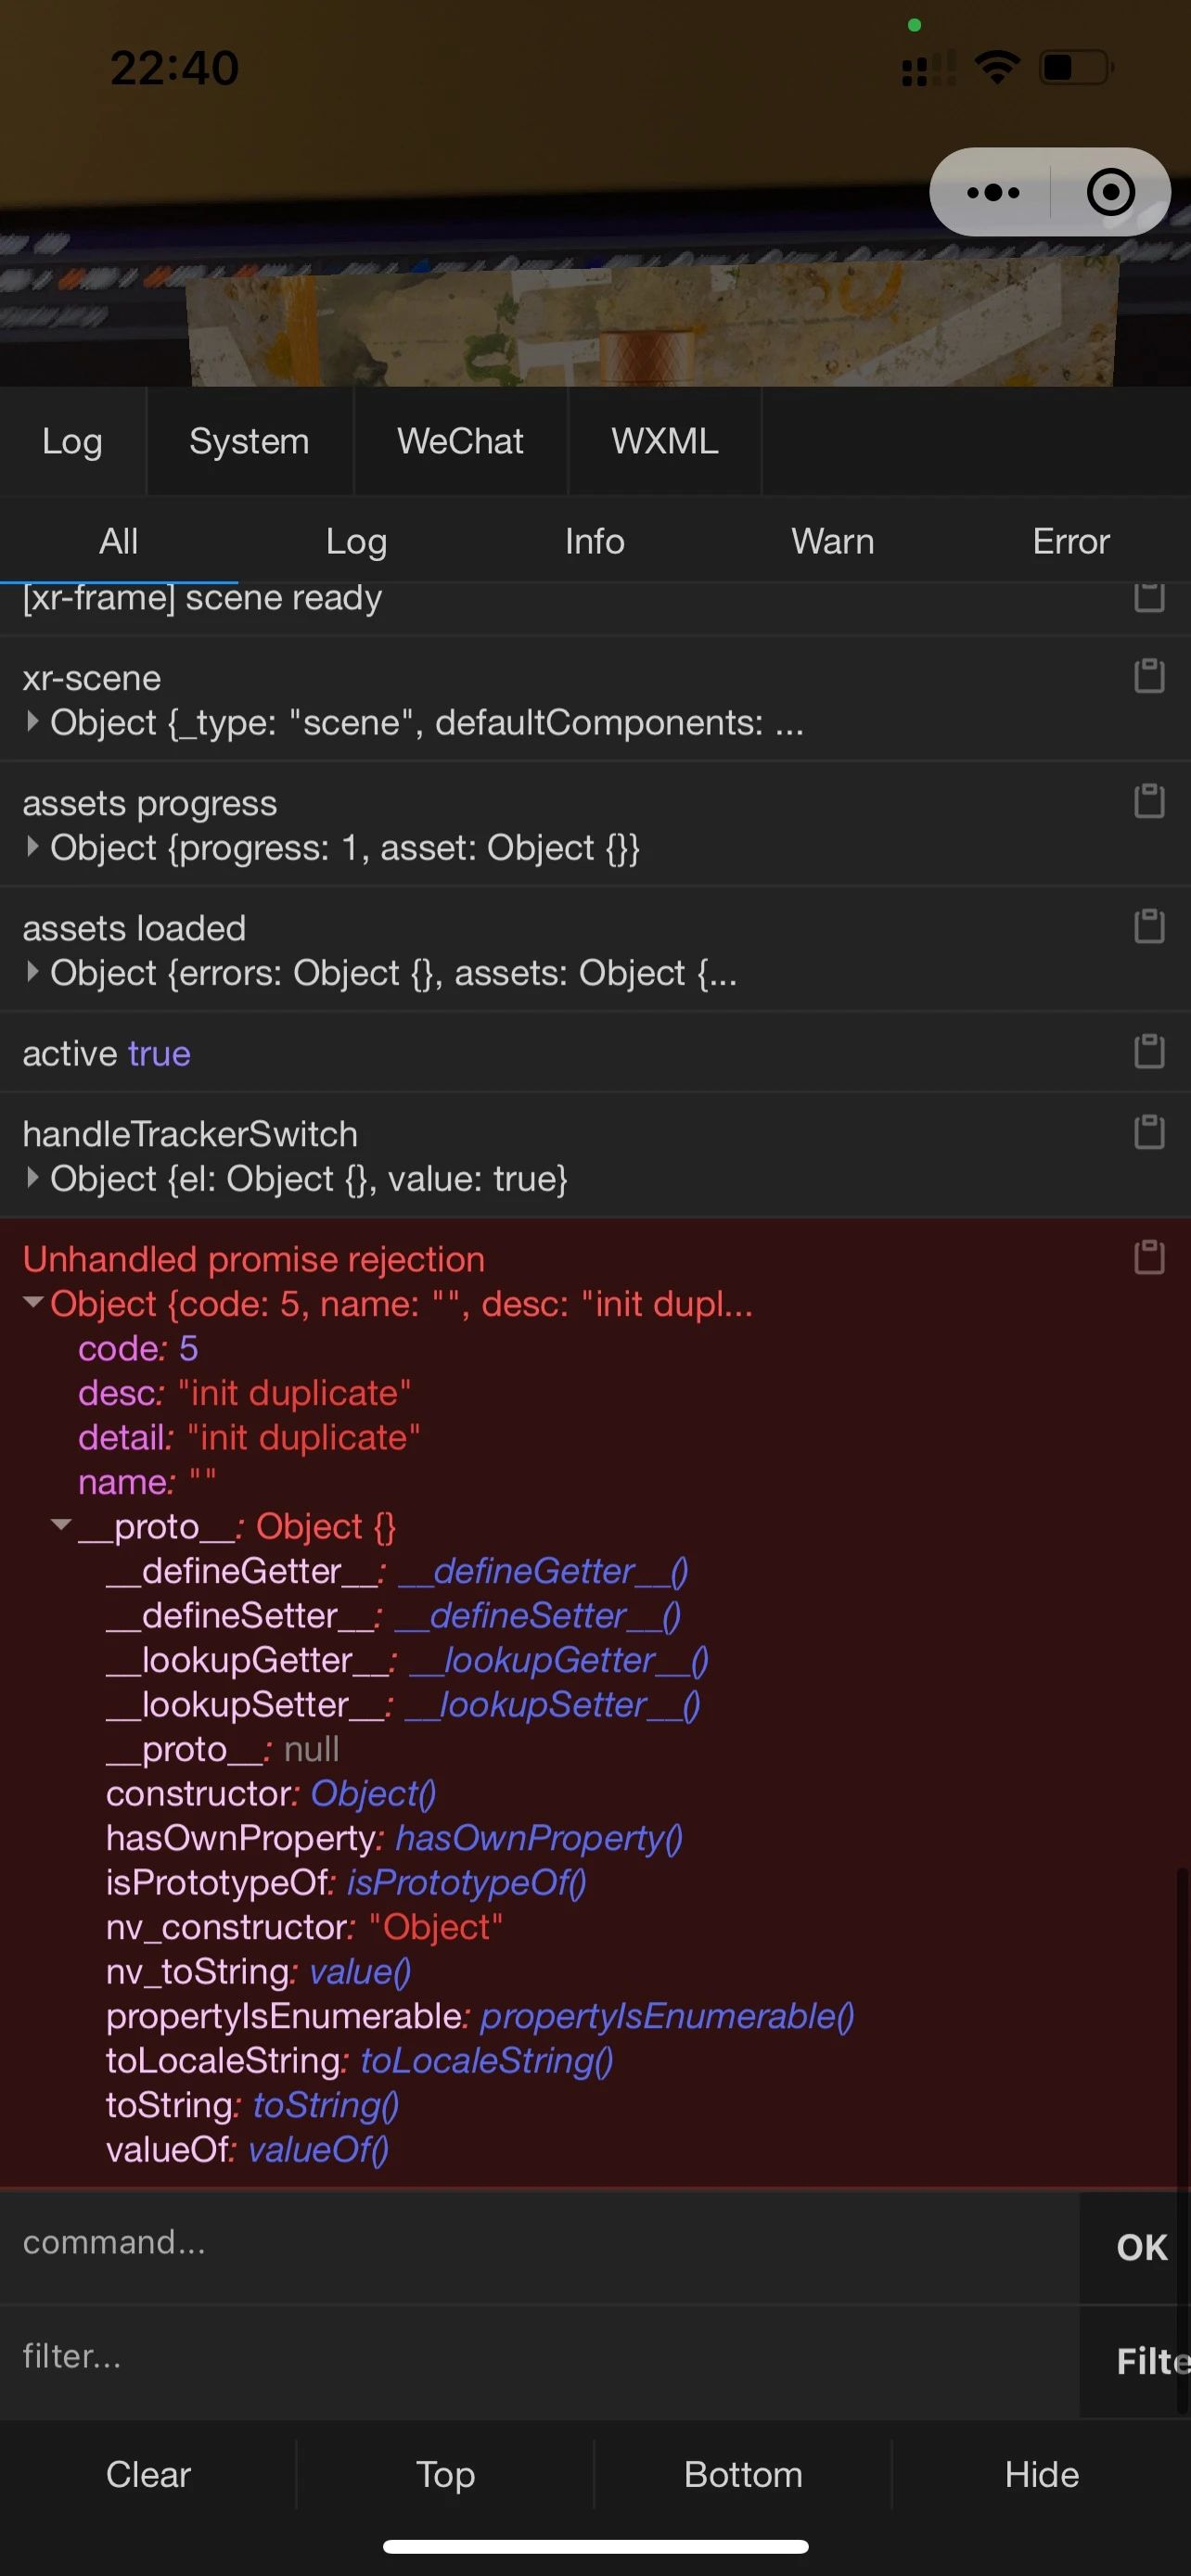Tap the mini program close circle icon

(x=1110, y=192)
